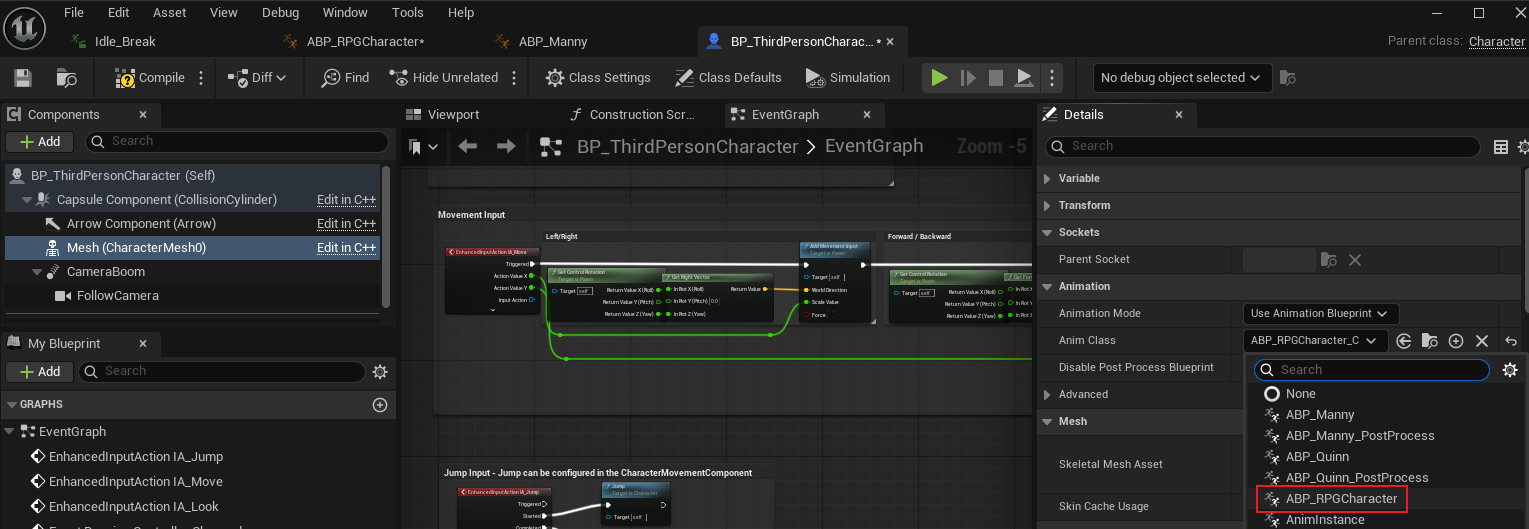Open Details property matrix grid icon
1529x529 pixels.
point(1501,147)
